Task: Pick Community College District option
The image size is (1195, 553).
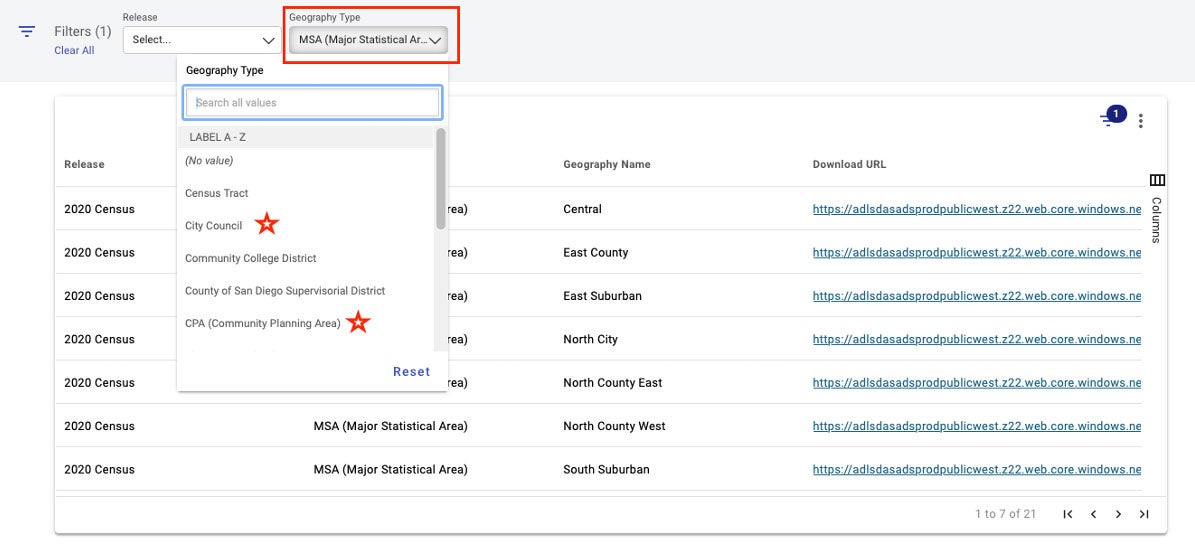Action: pos(251,258)
